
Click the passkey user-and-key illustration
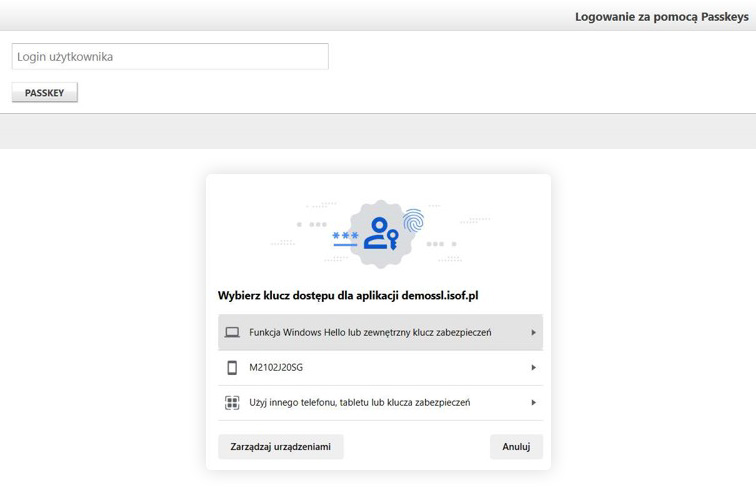point(380,234)
